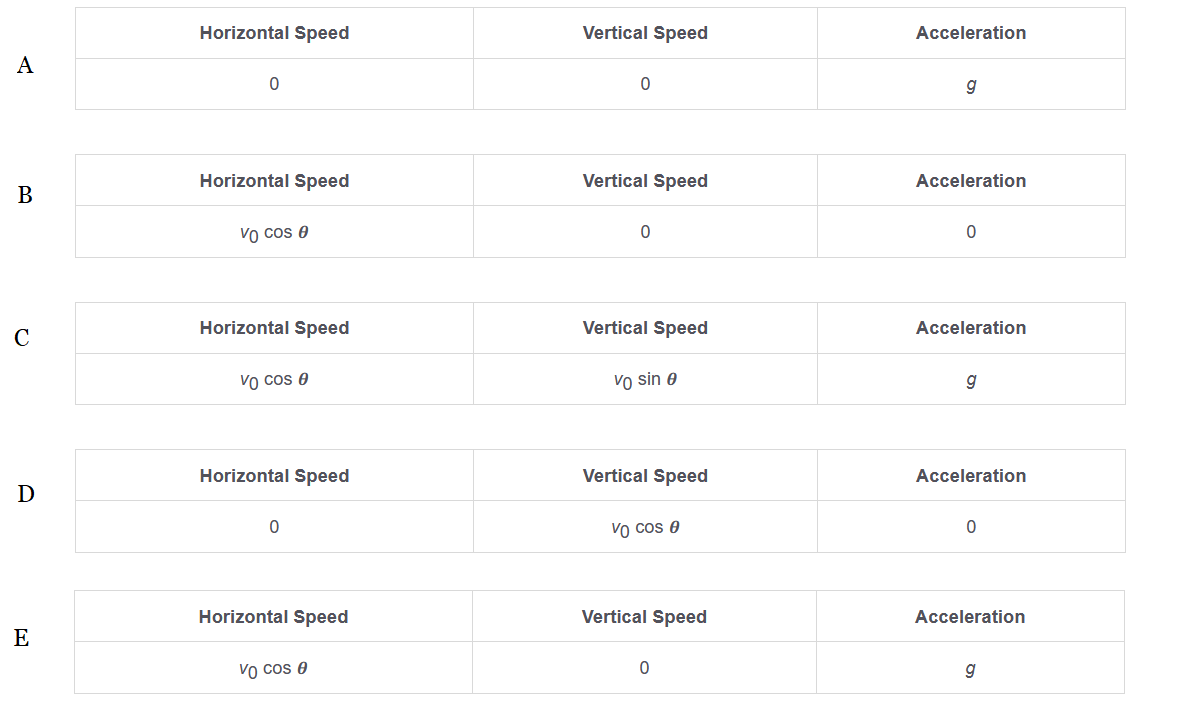Click Horizontal Speed v0 cos θ in table E
This screenshot has height=724, width=1178.
273,669
